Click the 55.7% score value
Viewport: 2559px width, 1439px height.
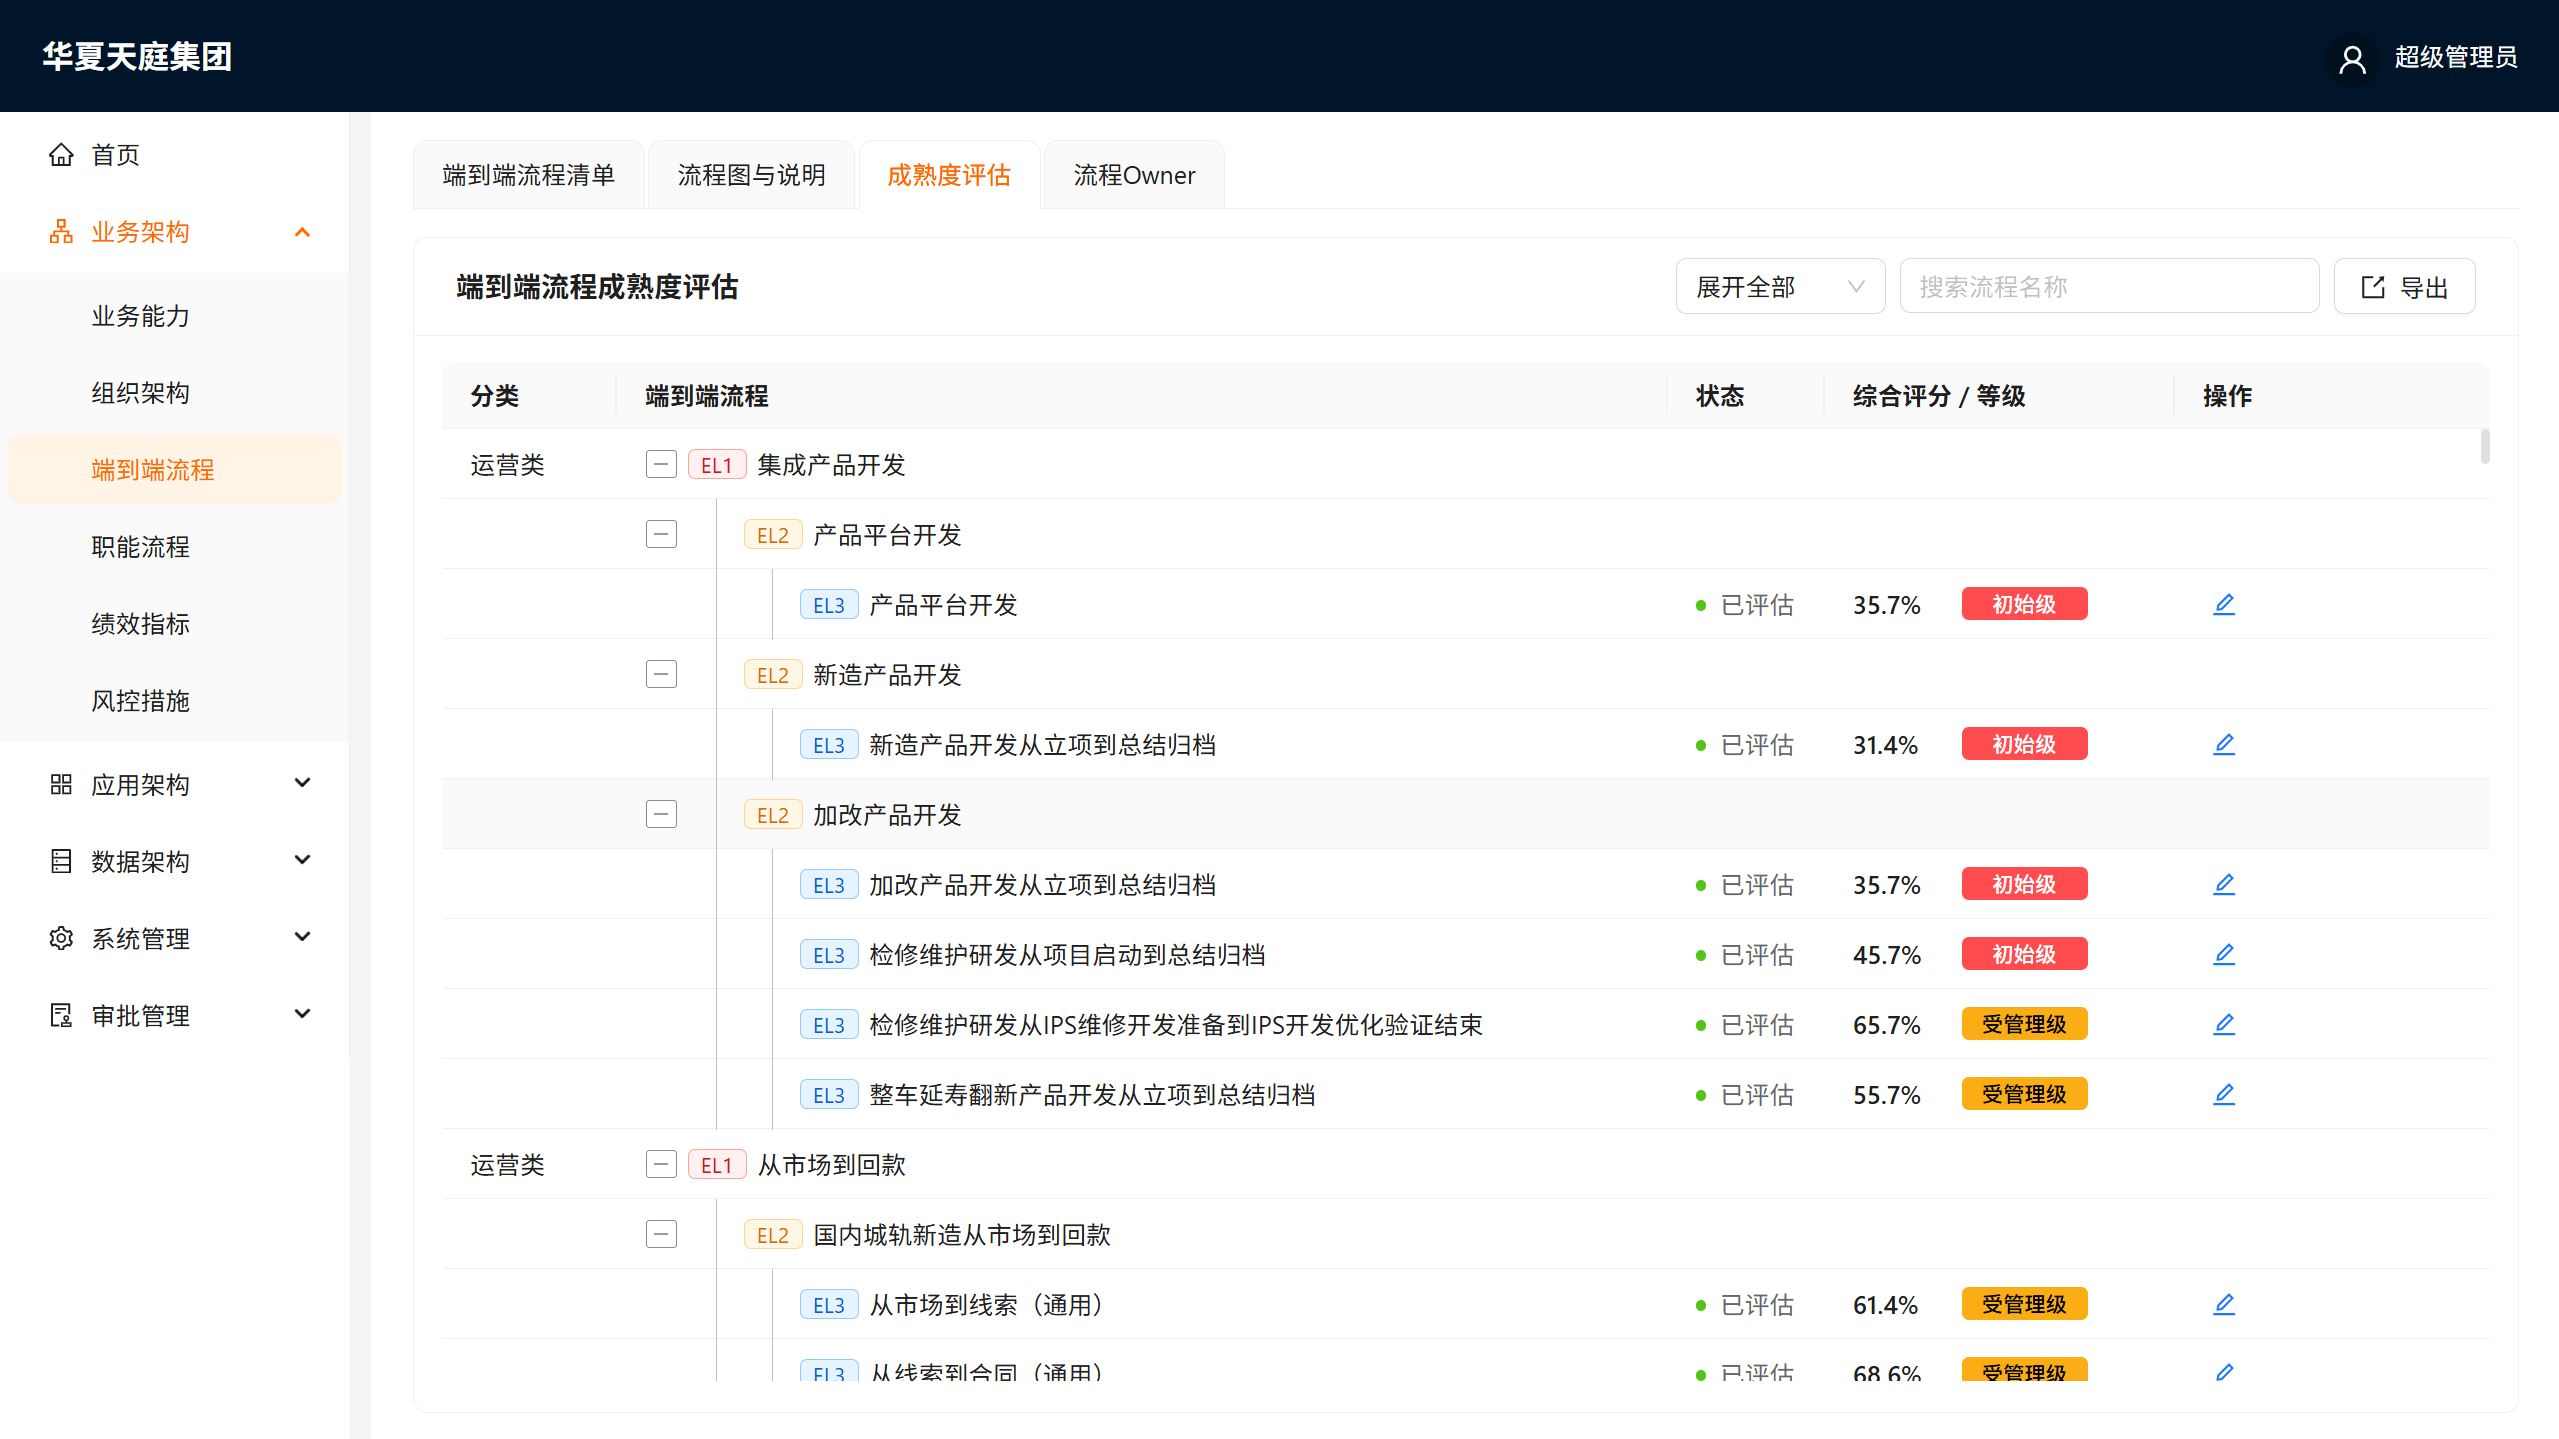1886,1095
